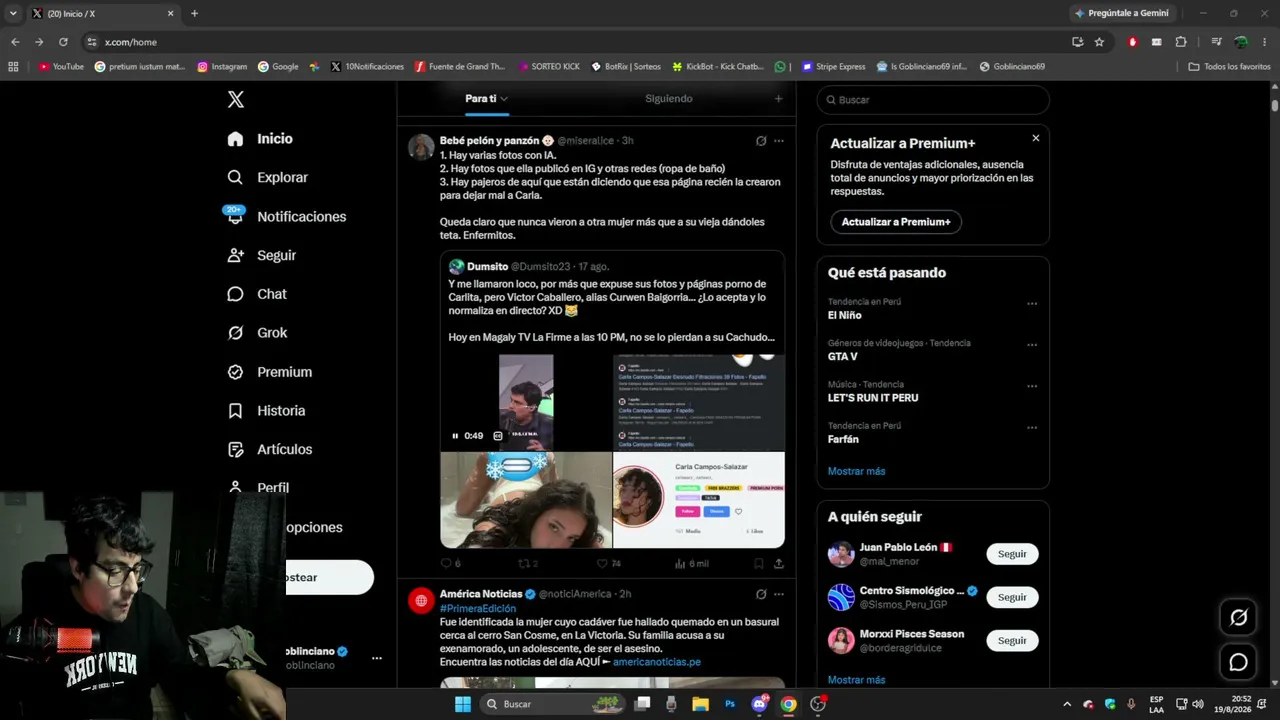Open the americanoticias.pe link
1280x720 pixels.
tap(657, 662)
